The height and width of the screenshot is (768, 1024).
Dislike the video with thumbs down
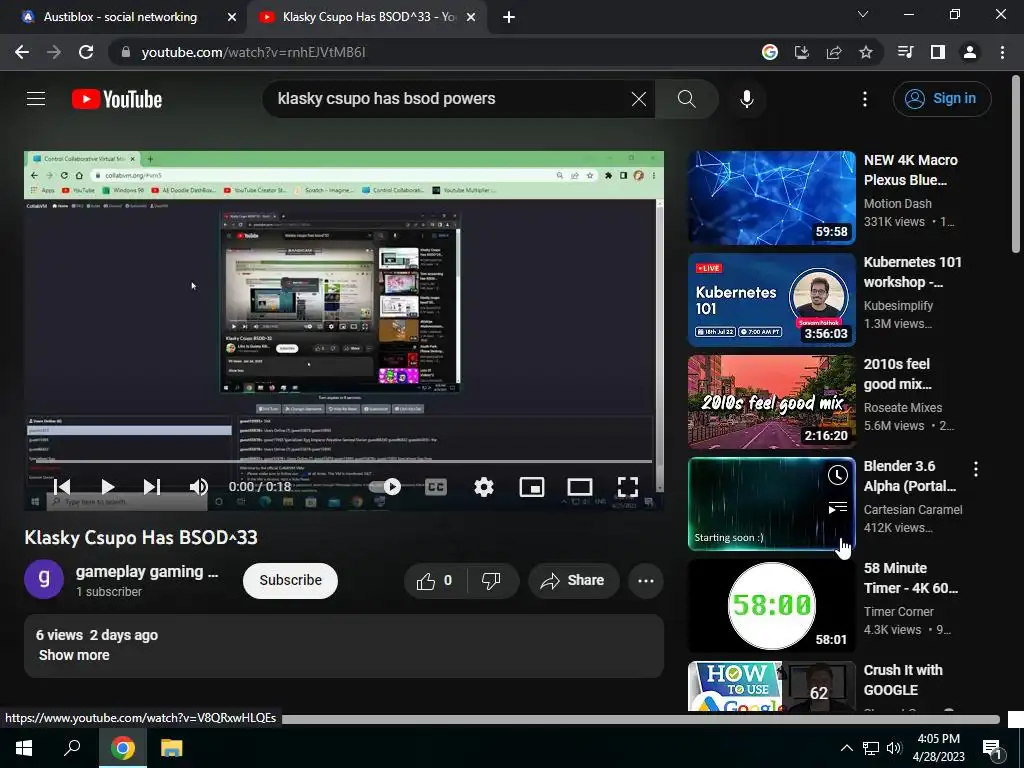pos(491,581)
